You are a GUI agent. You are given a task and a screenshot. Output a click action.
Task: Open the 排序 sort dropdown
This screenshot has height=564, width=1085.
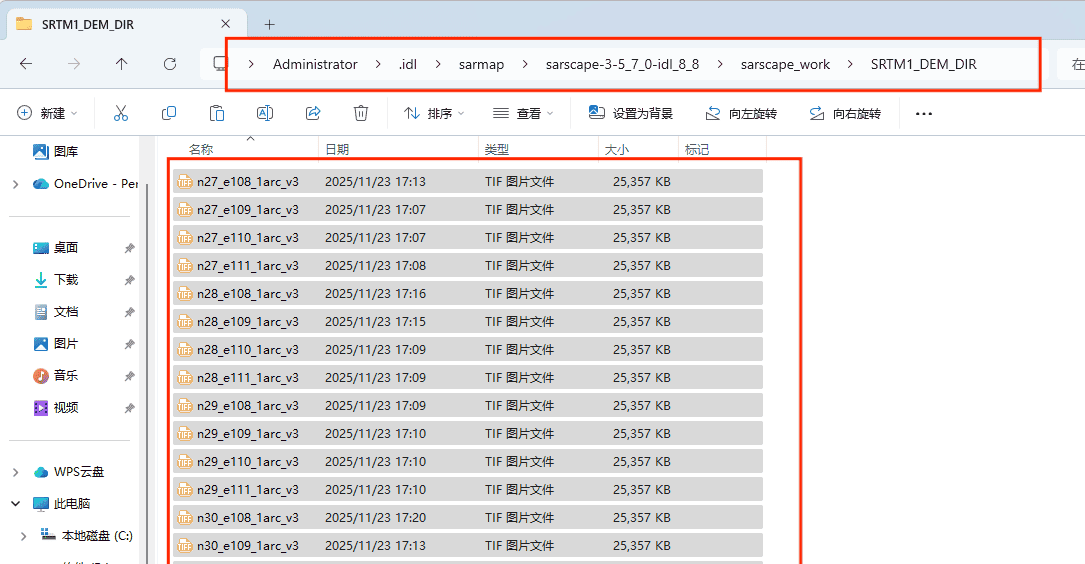coord(435,113)
